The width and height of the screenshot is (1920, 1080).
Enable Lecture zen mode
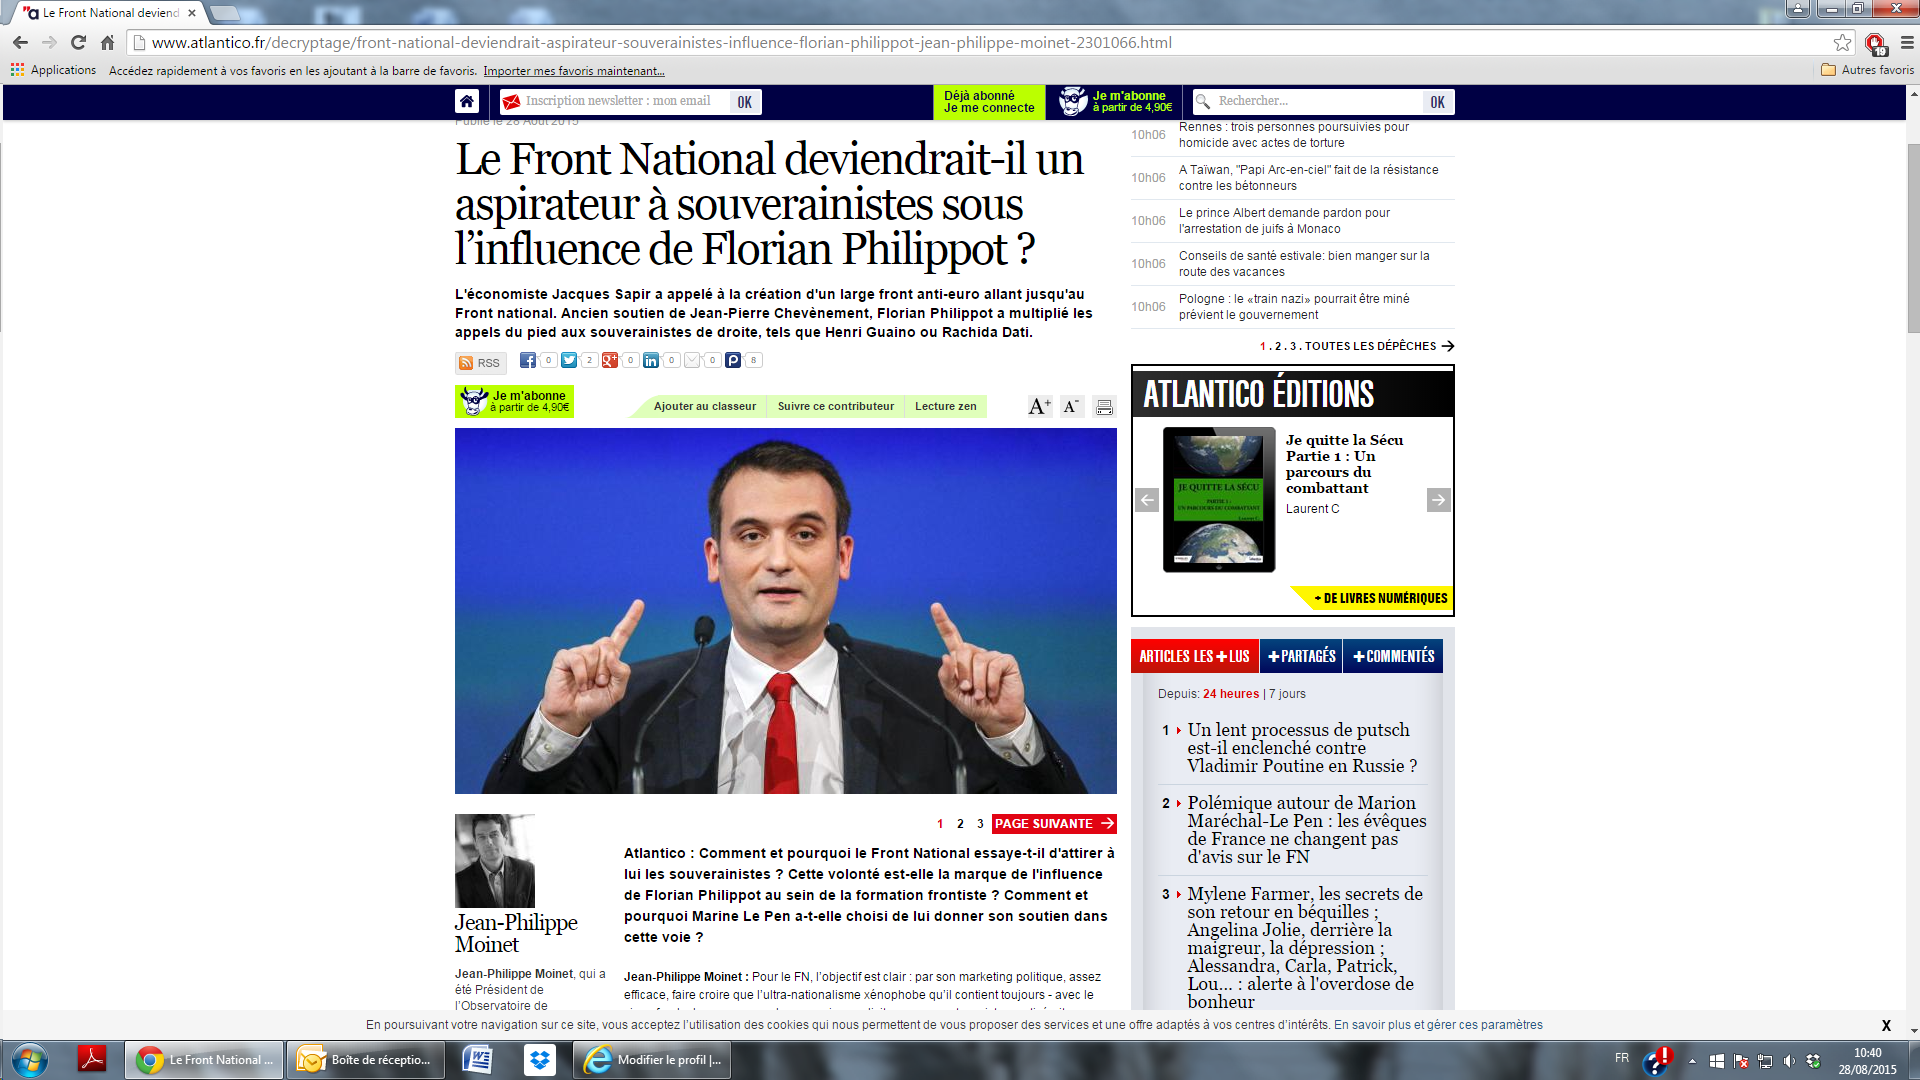[x=945, y=406]
